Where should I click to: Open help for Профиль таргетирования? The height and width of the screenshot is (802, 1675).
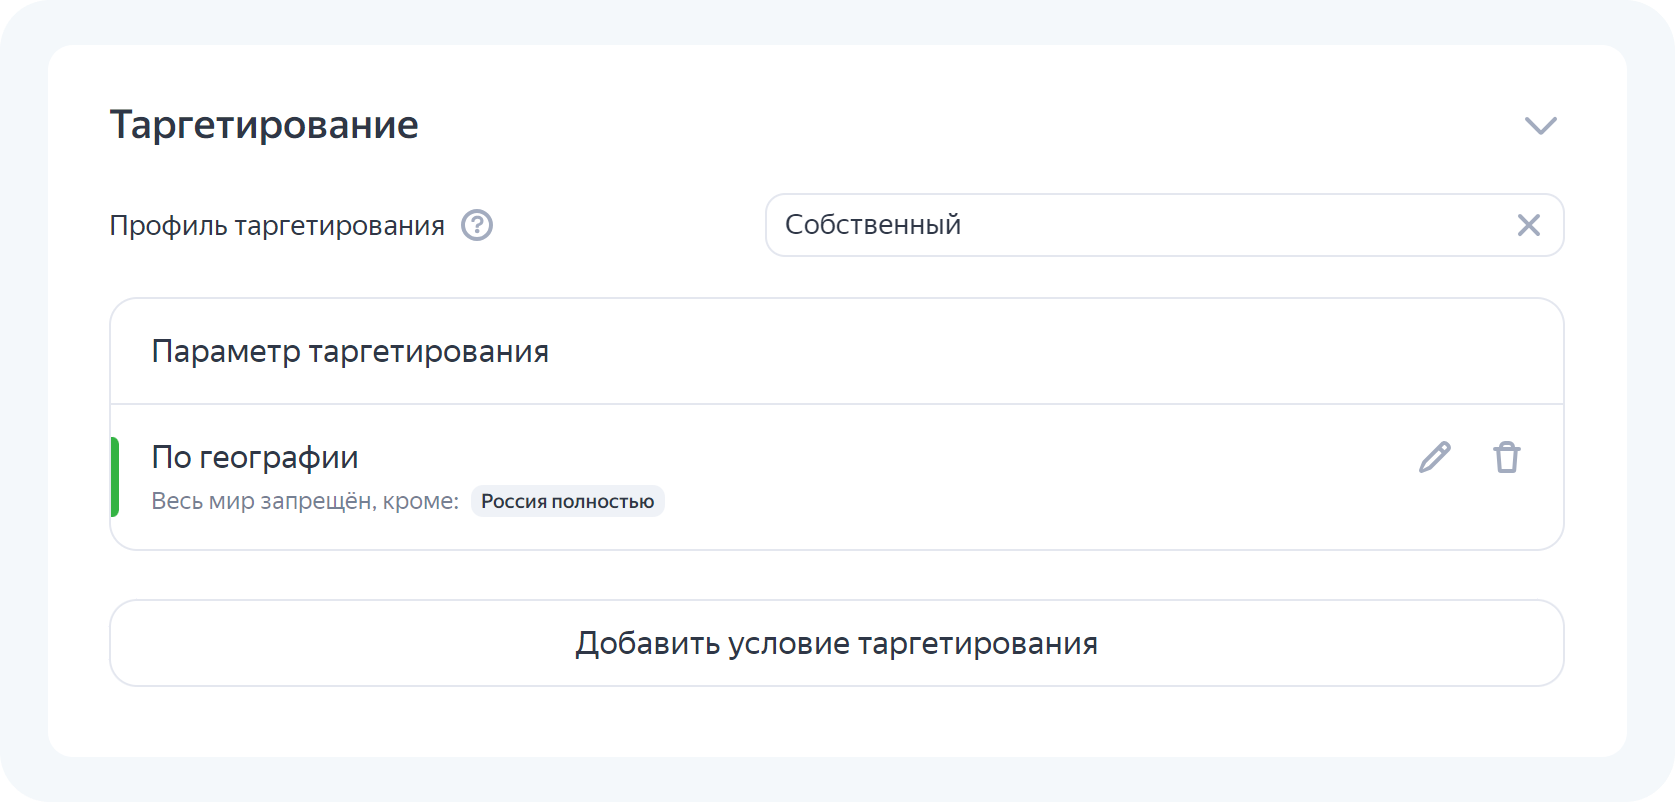(x=477, y=225)
